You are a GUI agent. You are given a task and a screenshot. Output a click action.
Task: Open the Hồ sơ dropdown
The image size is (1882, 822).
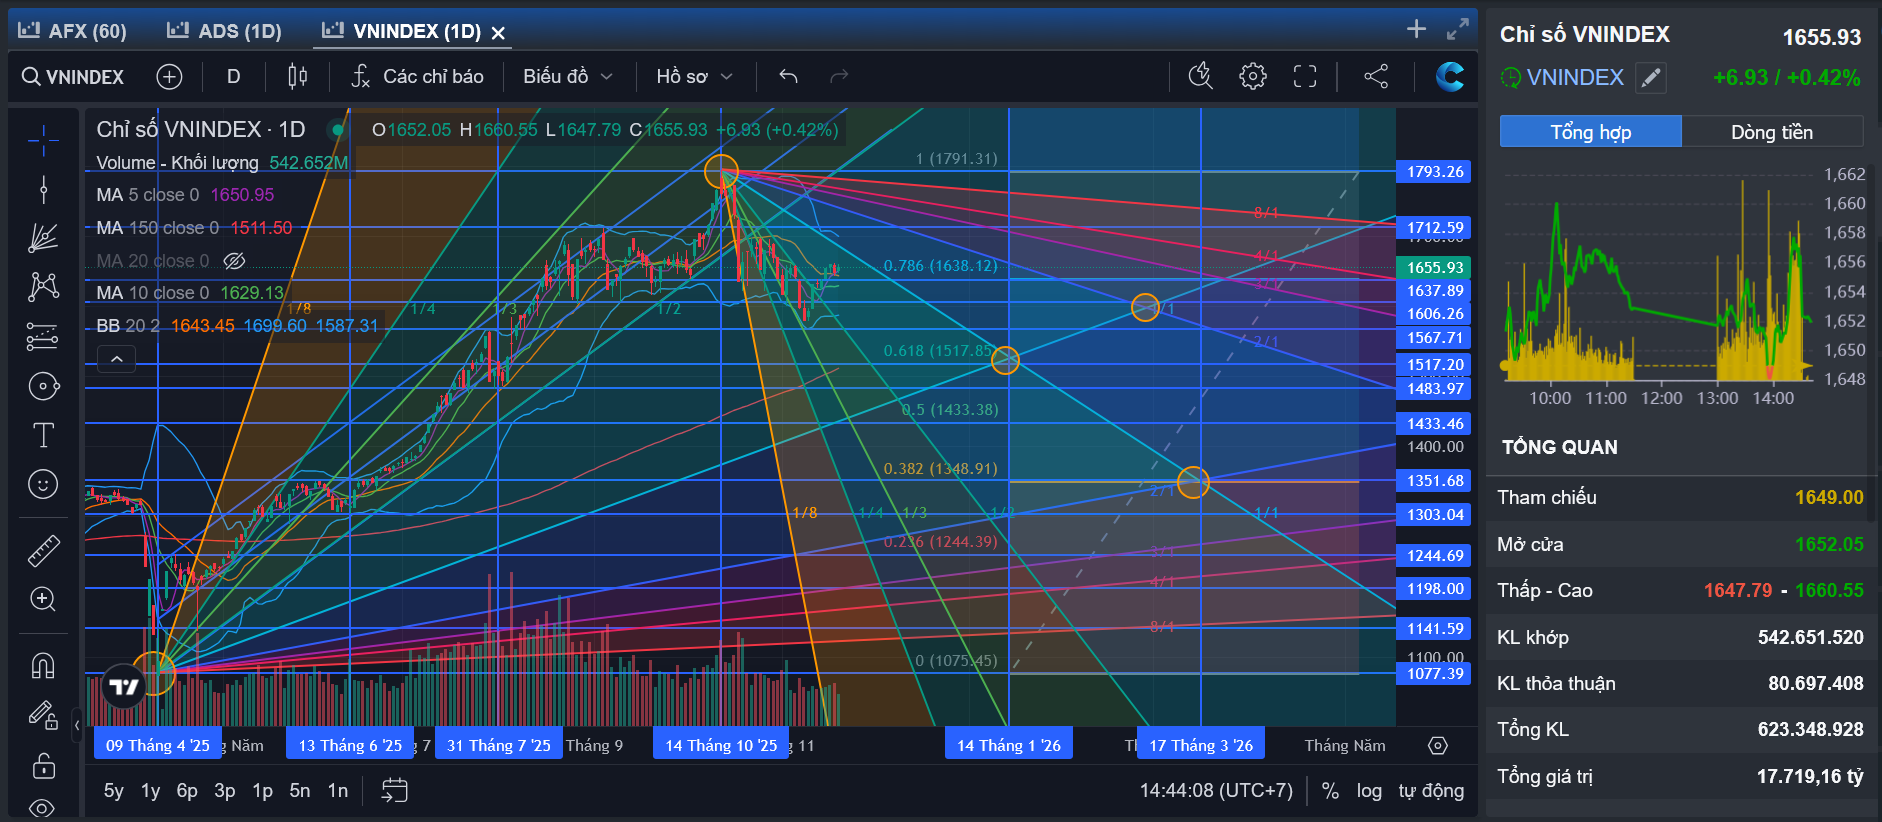coord(694,77)
